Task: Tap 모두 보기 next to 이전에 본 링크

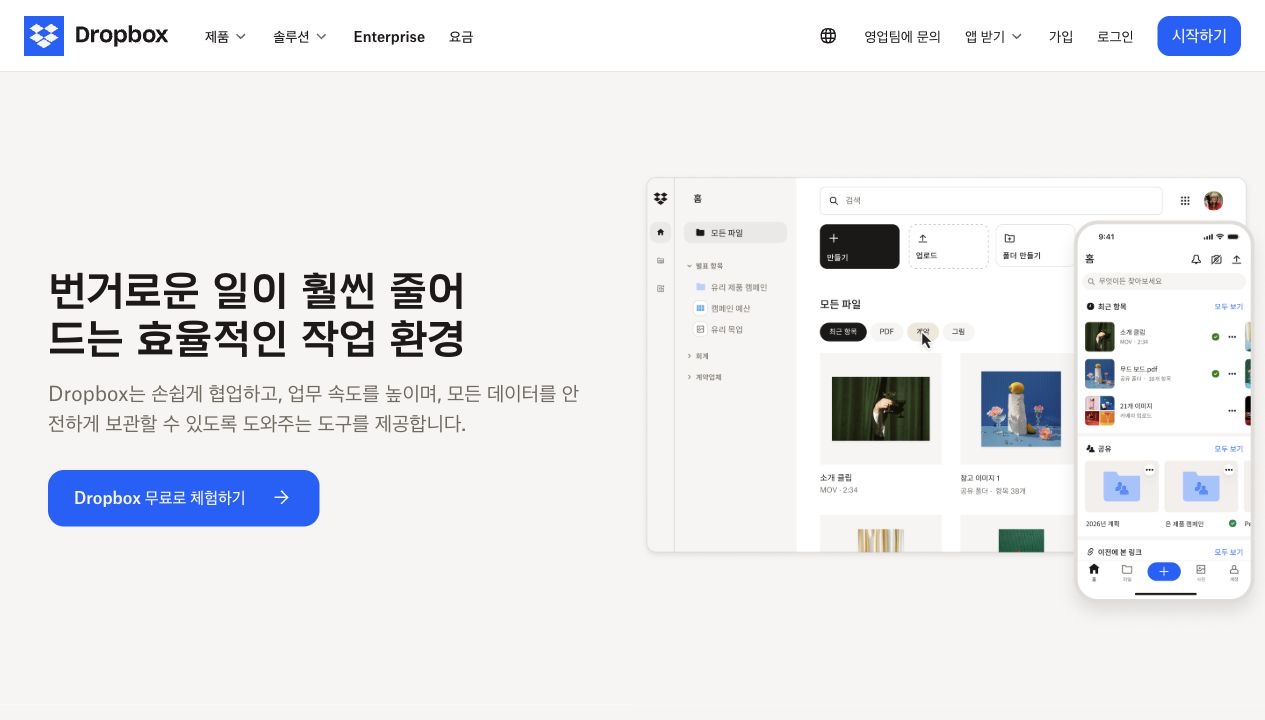Action: pyautogui.click(x=1229, y=552)
